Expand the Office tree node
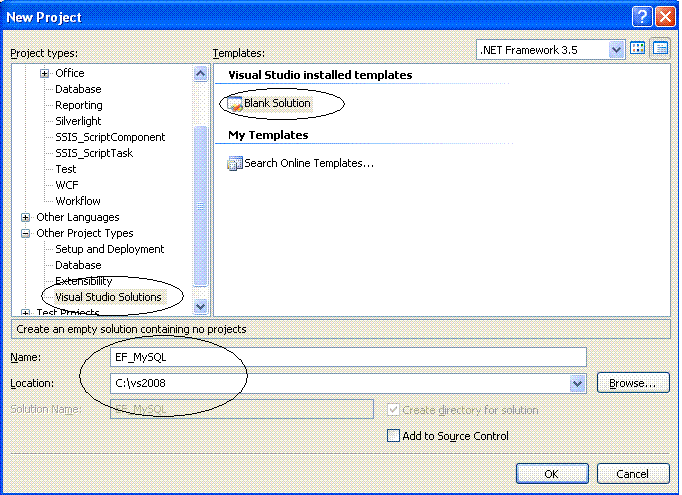Screen dimensions: 682x495 point(44,73)
